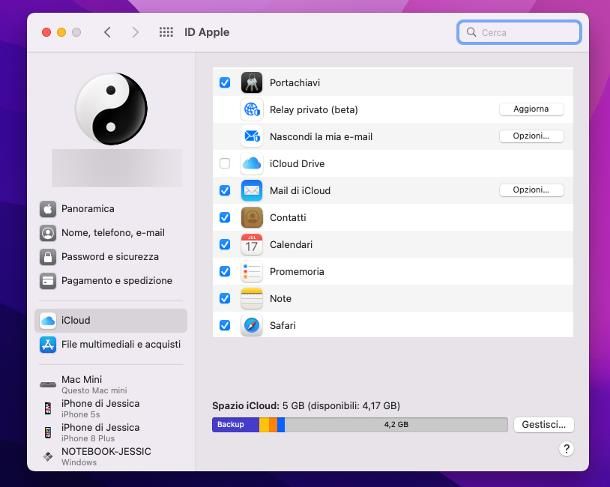Open help with question mark button
Image resolution: width=610 pixels, height=487 pixels.
point(566,449)
